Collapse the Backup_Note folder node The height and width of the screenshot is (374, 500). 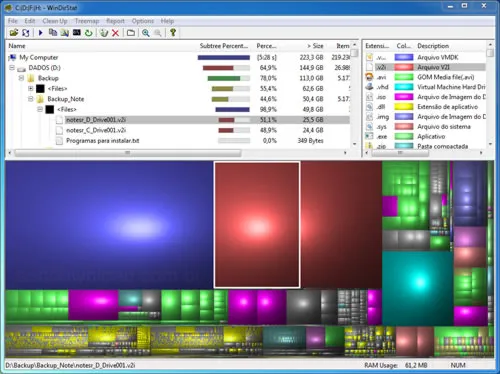point(31,99)
